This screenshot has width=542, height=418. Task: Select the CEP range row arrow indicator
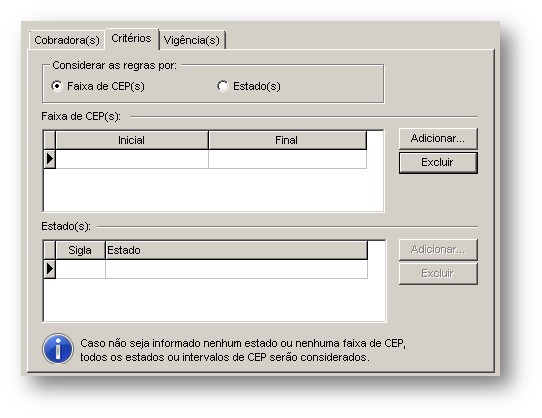pos(50,159)
